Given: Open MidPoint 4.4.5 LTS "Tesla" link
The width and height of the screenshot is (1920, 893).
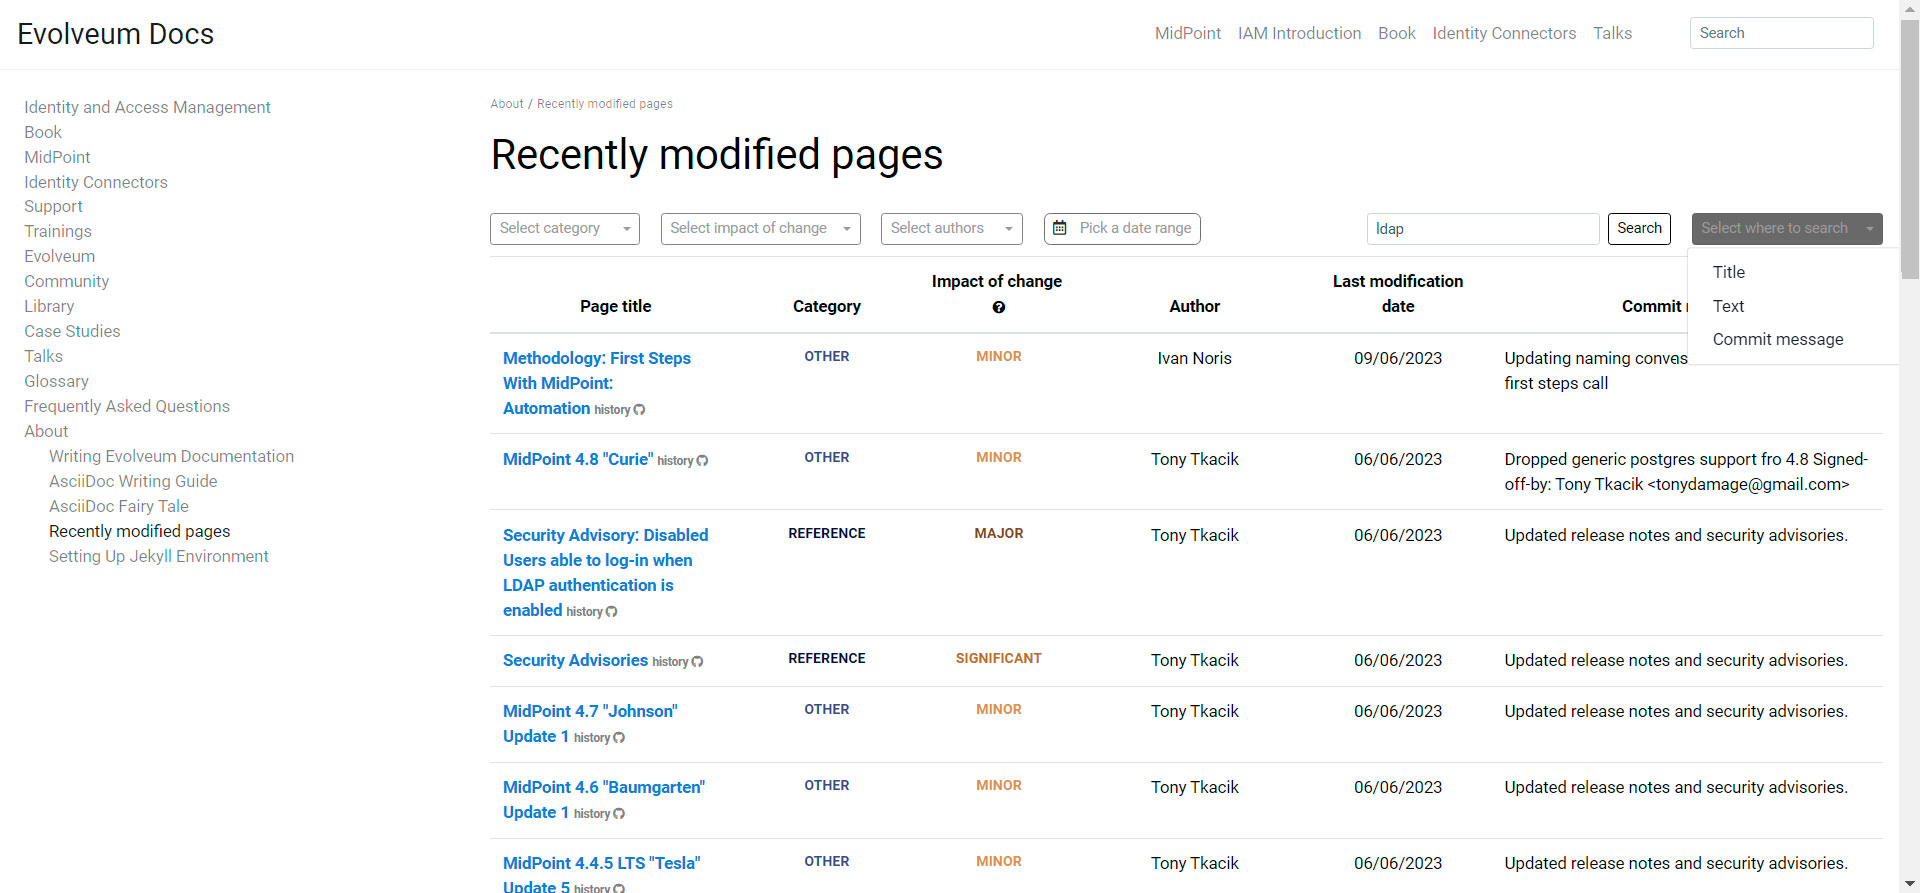Looking at the screenshot, I should pos(601,872).
